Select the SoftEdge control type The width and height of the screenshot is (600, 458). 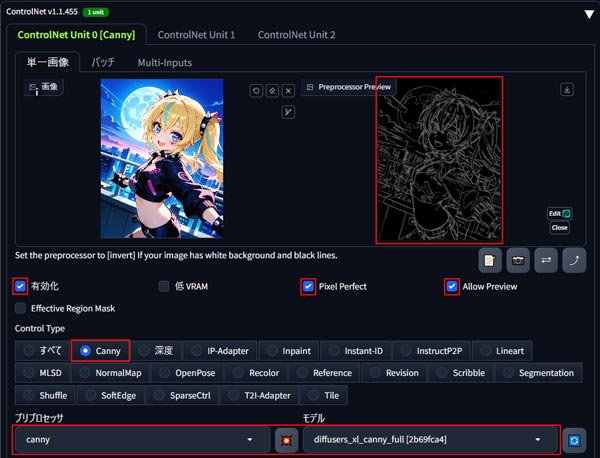tap(111, 395)
